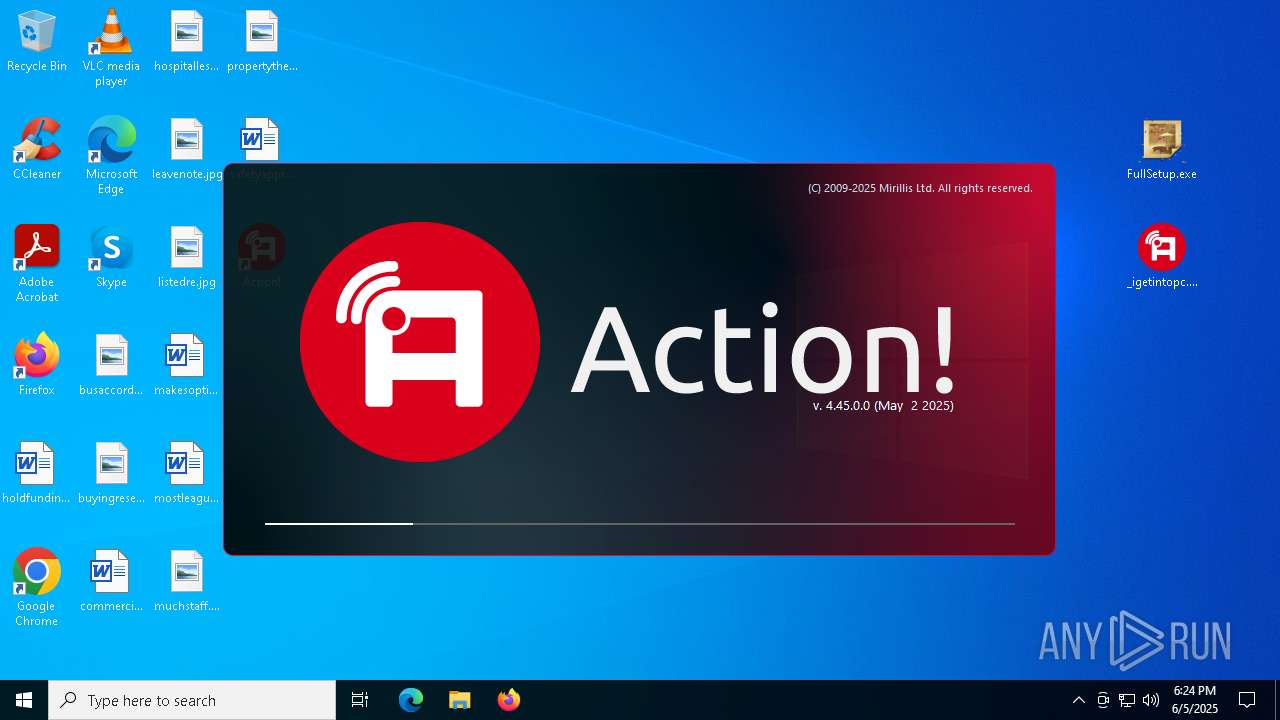Select the mostleagu Word document

(186, 473)
